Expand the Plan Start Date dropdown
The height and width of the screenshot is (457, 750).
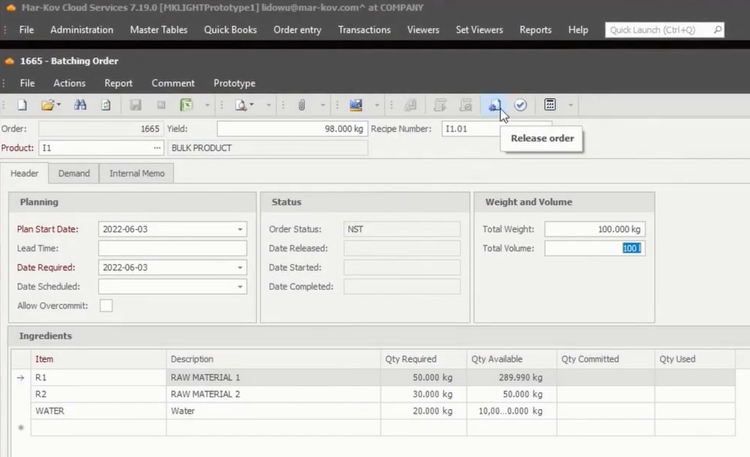[x=240, y=229]
